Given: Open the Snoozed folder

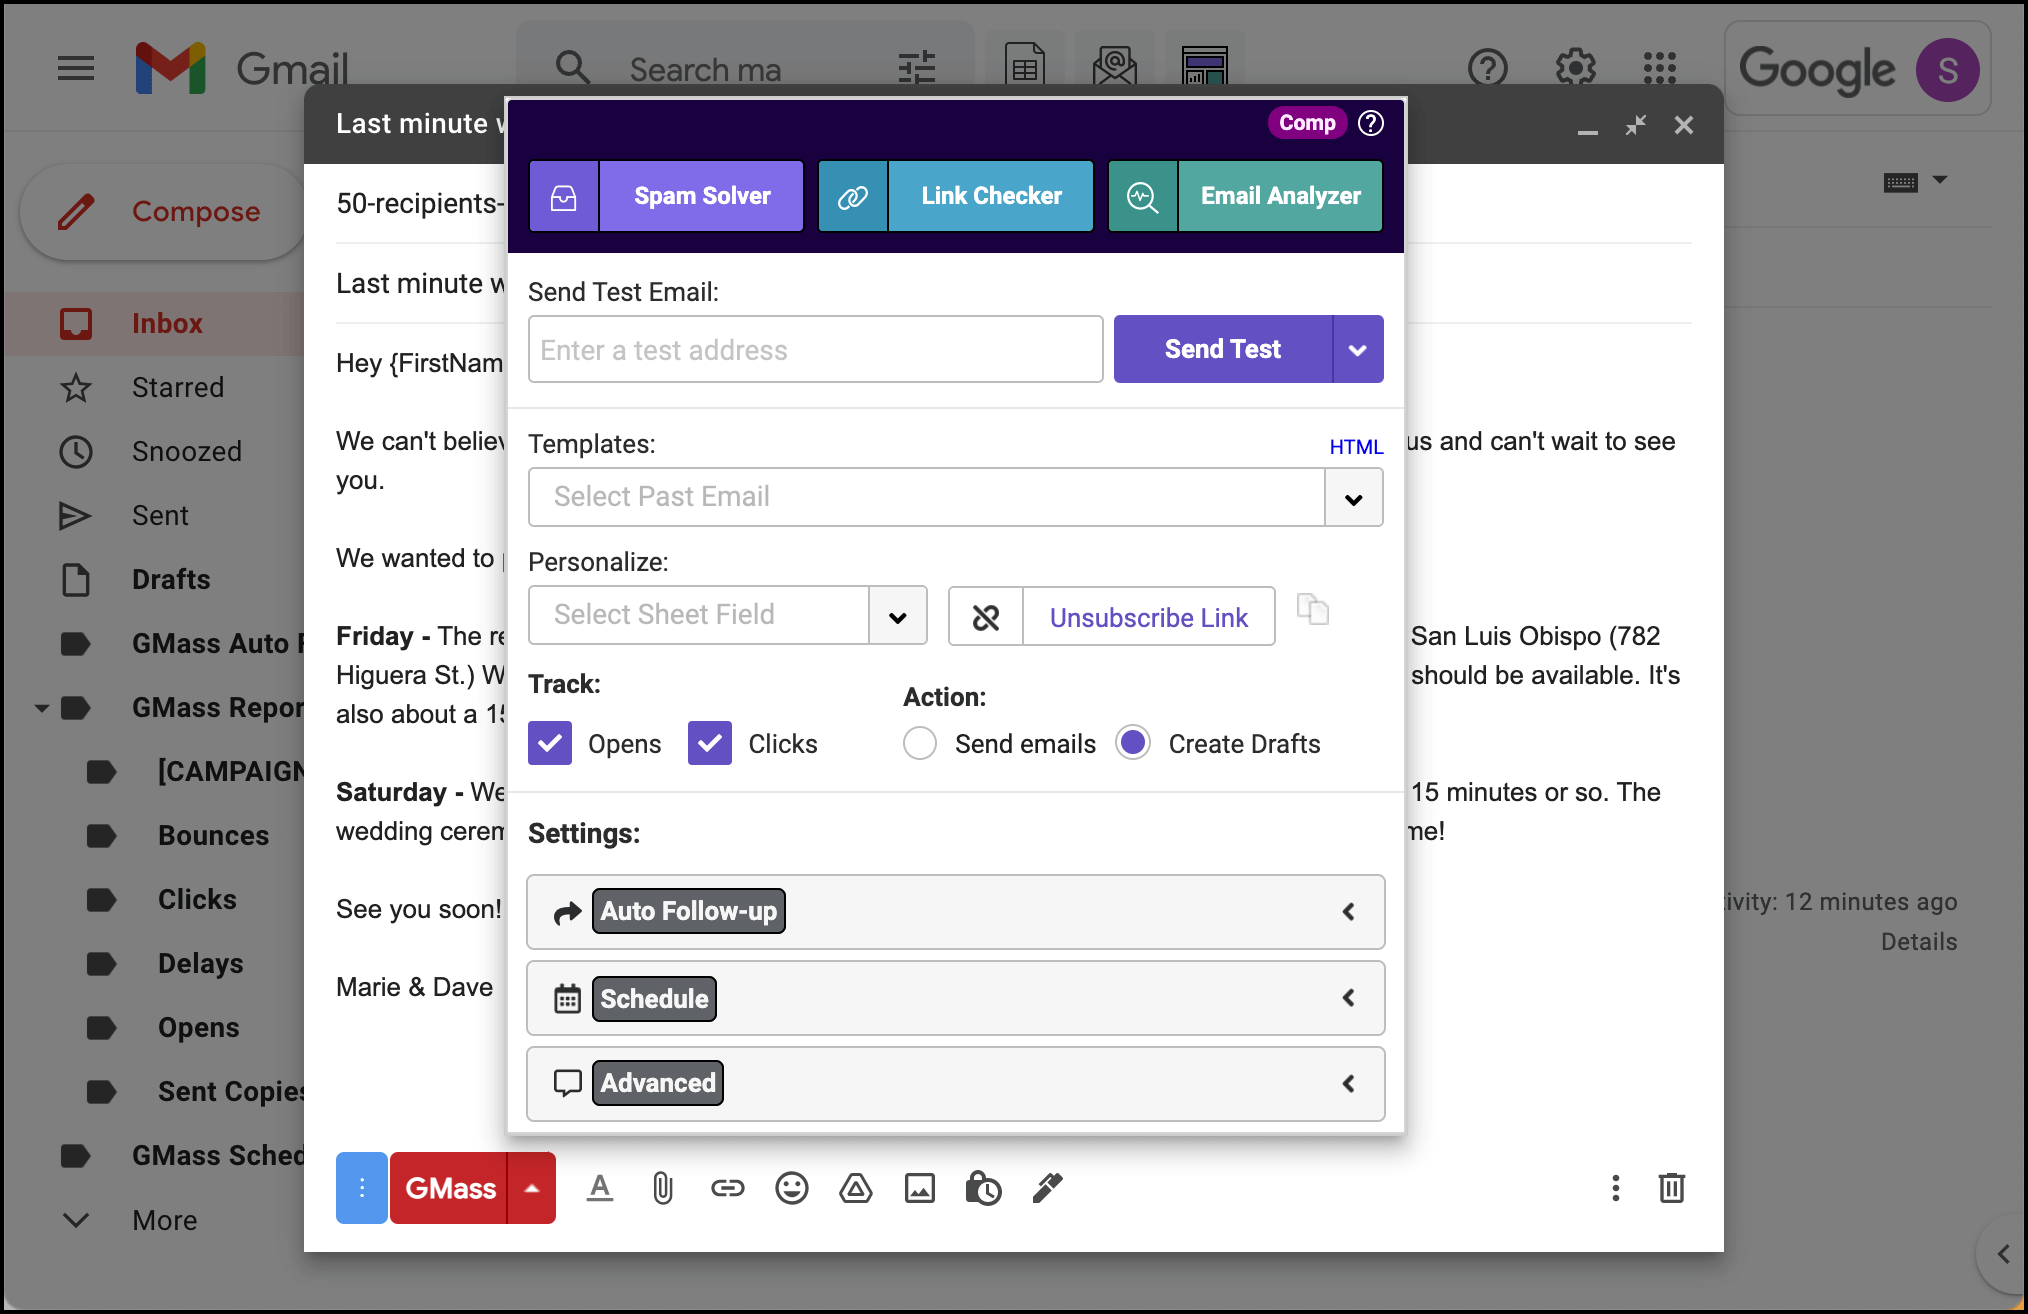Looking at the screenshot, I should click(186, 452).
